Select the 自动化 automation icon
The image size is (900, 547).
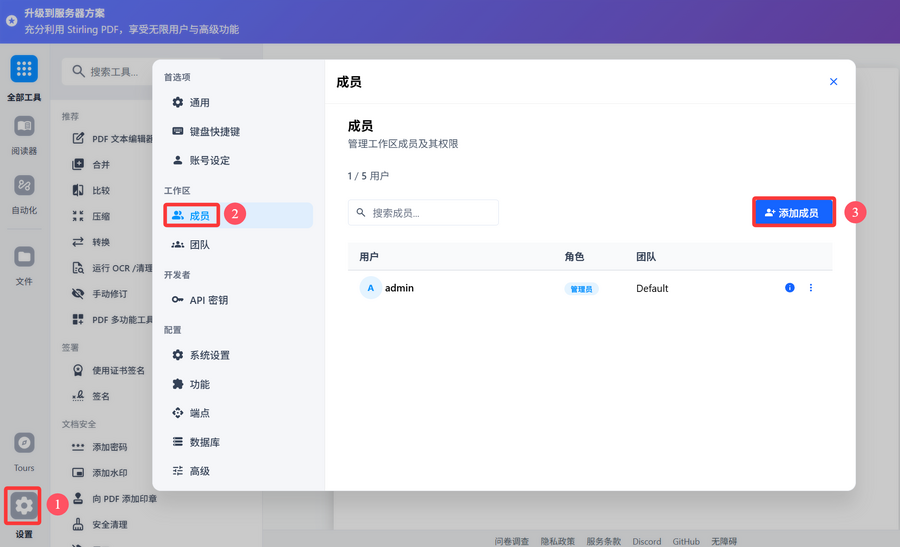(x=24, y=186)
